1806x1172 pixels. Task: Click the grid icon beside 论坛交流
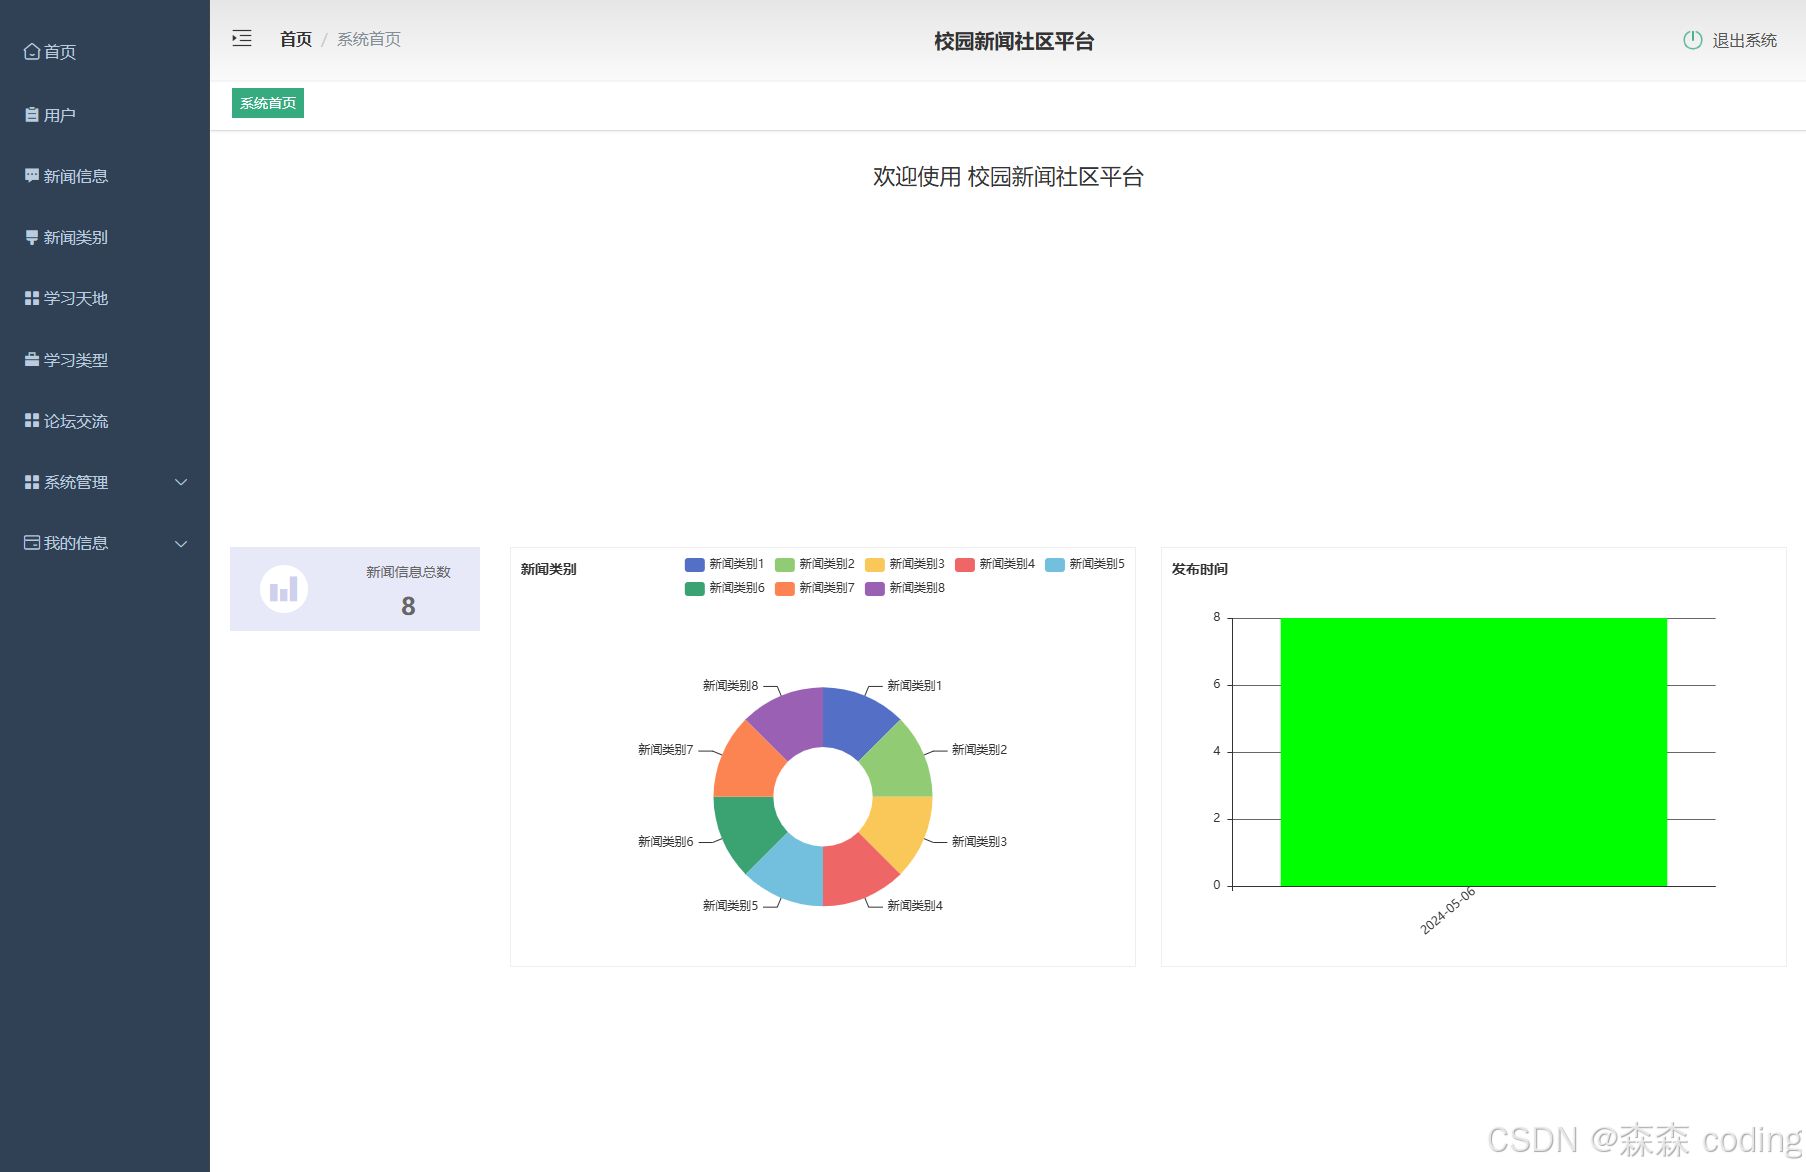point(32,421)
